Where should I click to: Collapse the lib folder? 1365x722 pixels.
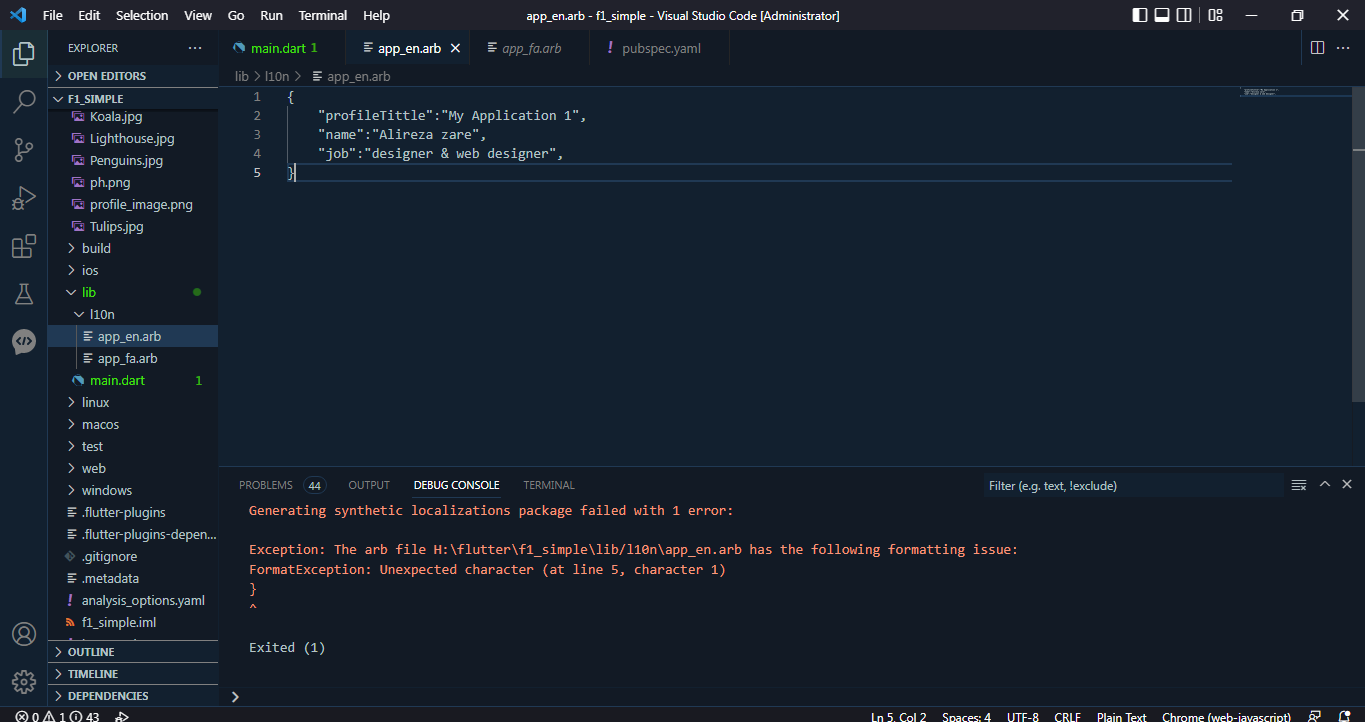[x=133, y=292]
